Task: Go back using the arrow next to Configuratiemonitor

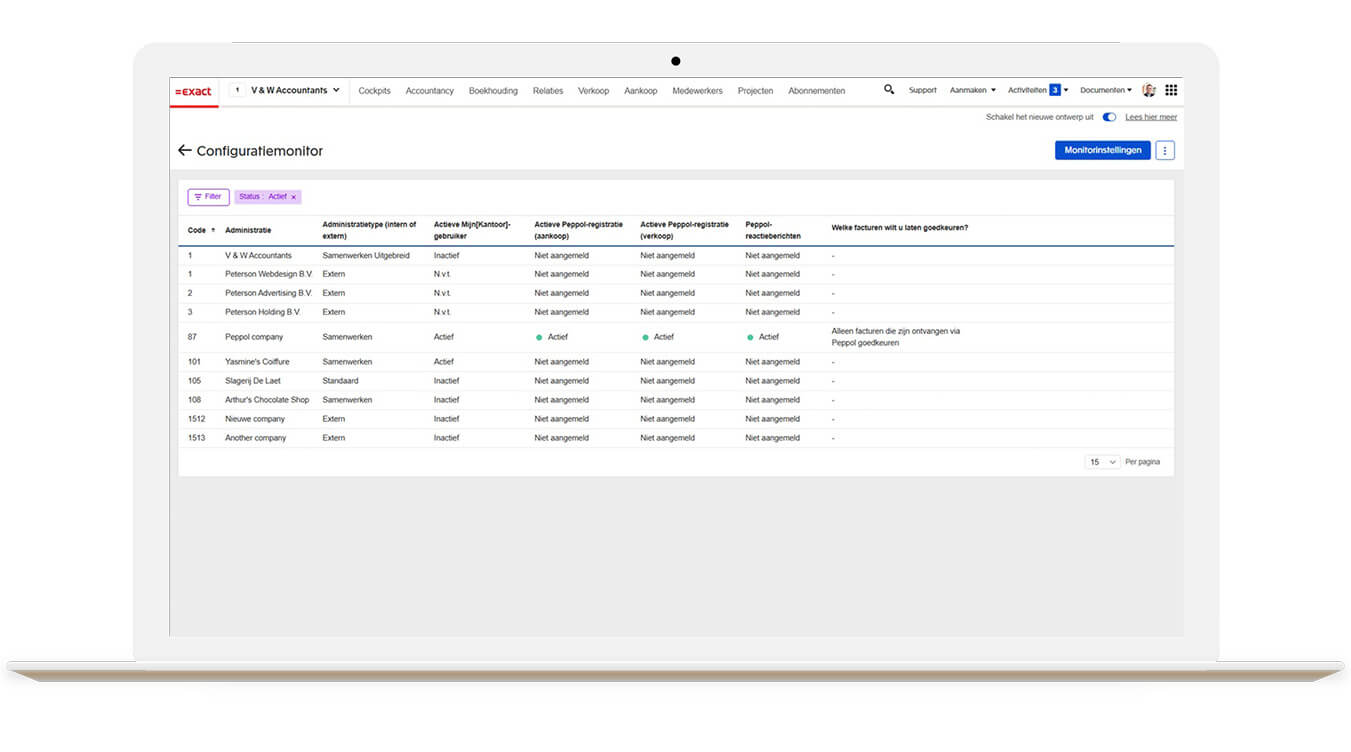Action: [x=184, y=150]
